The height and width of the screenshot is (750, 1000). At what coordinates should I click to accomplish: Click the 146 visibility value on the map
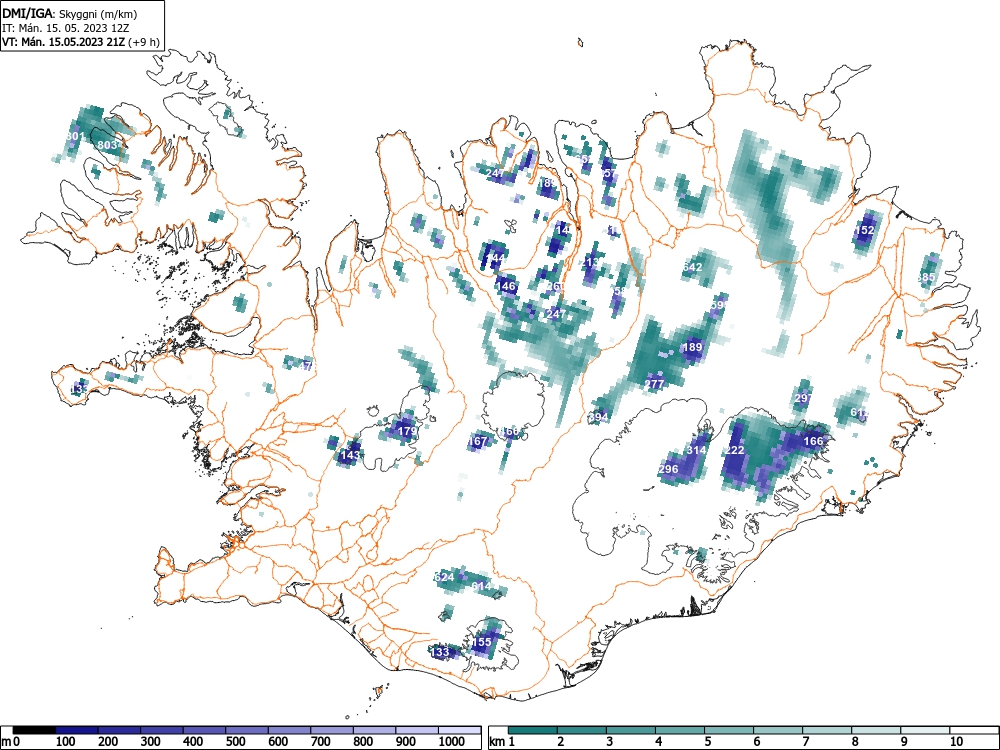[x=506, y=286]
